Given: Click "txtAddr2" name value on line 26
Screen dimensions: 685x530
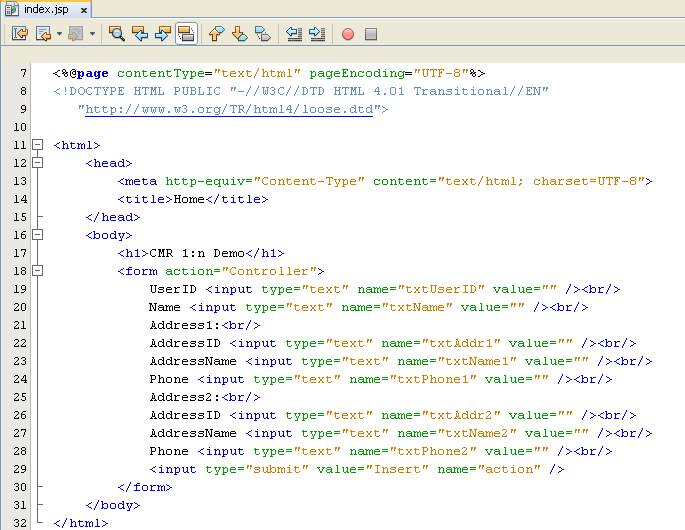Looking at the screenshot, I should tap(461, 415).
